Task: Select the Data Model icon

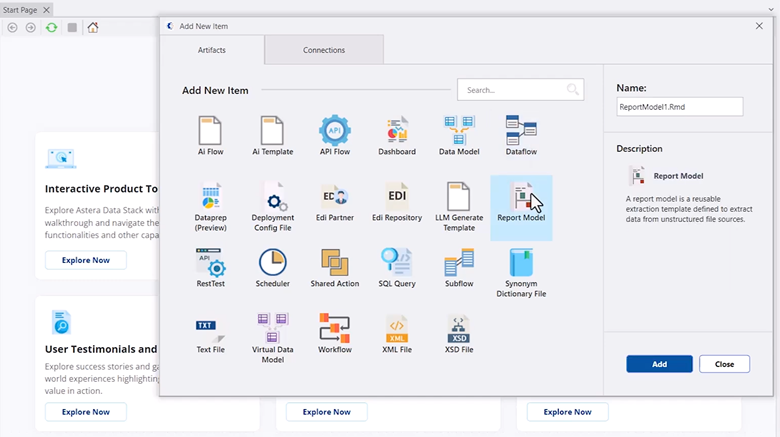Action: click(x=459, y=130)
